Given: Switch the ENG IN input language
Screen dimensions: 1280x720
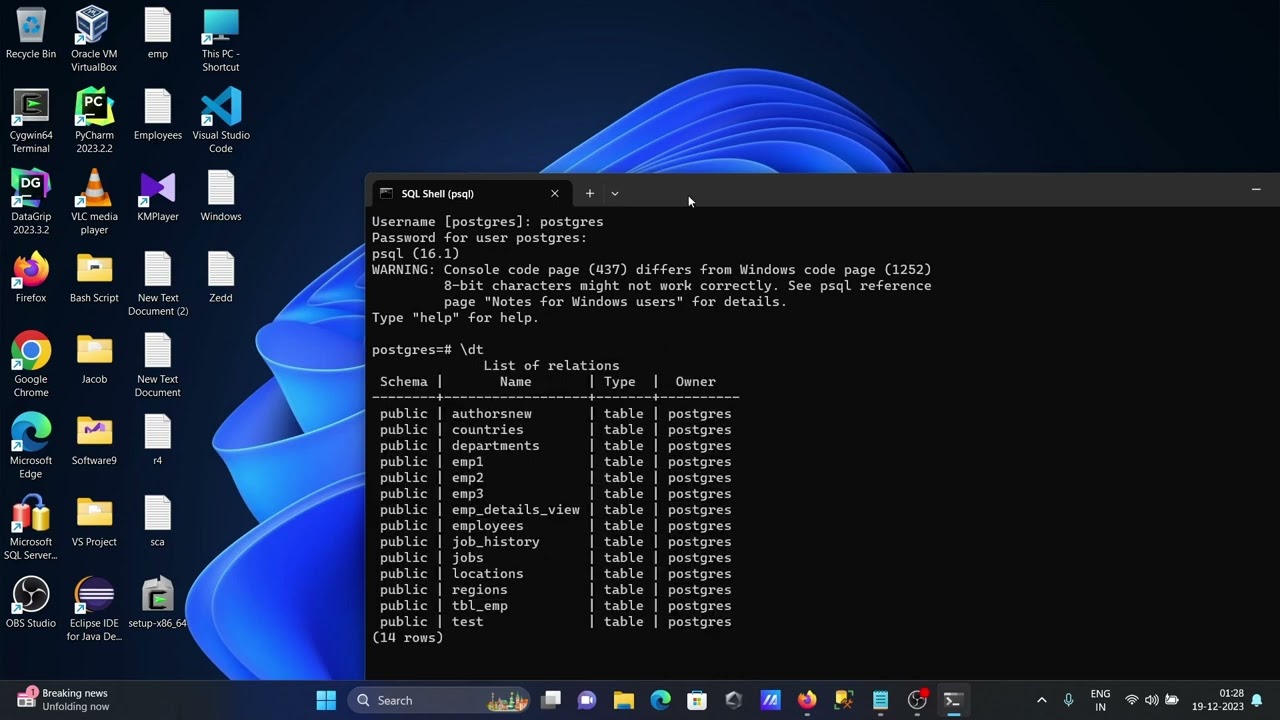Looking at the screenshot, I should (x=1100, y=700).
